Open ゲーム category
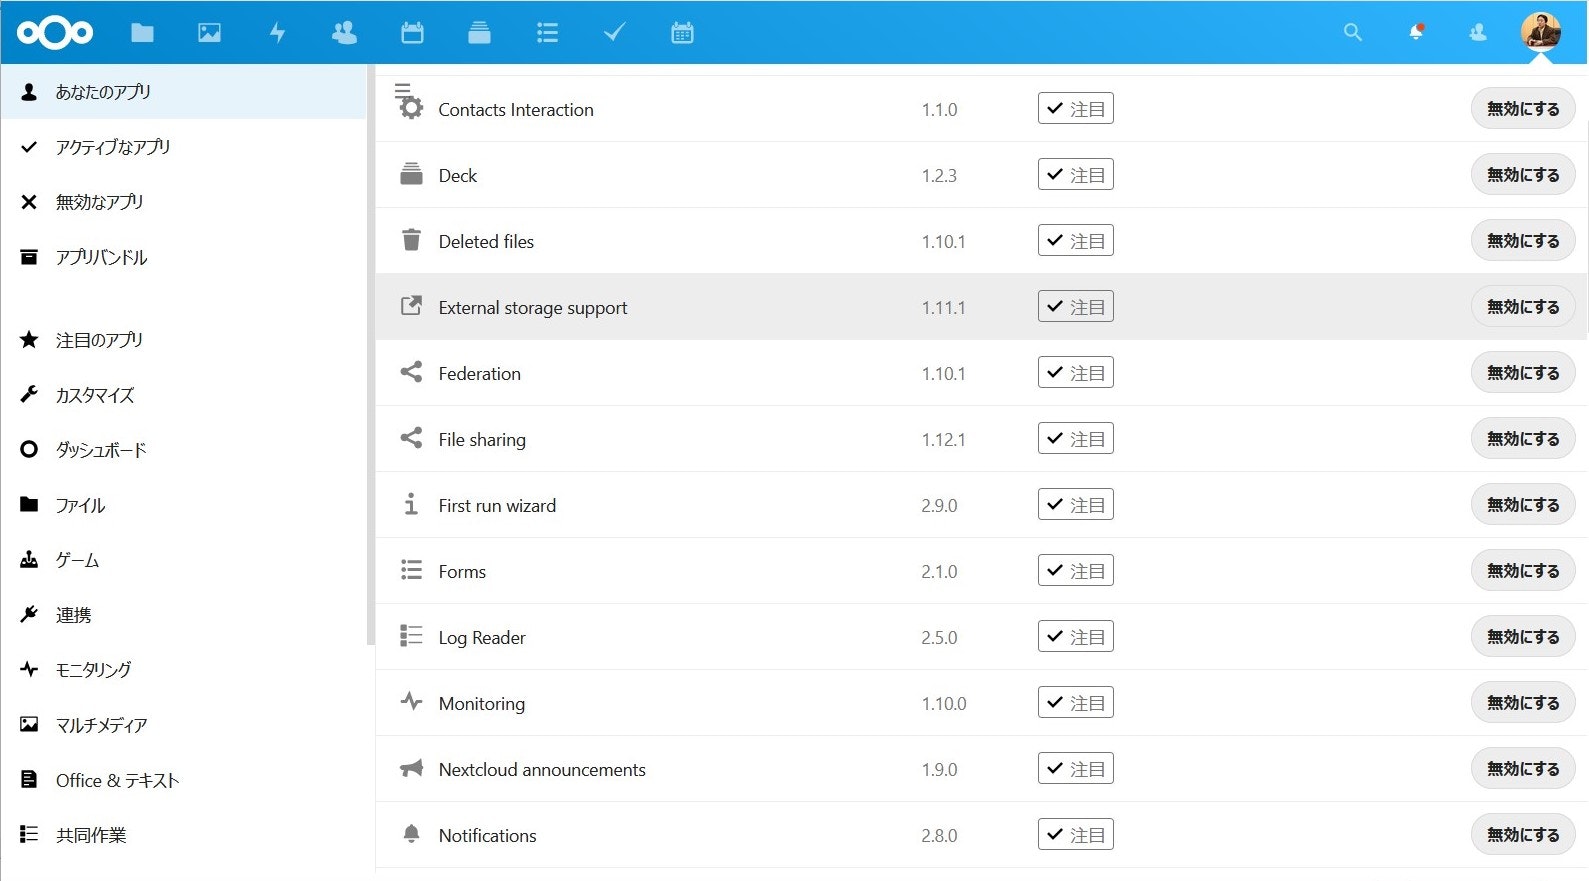 [184, 560]
